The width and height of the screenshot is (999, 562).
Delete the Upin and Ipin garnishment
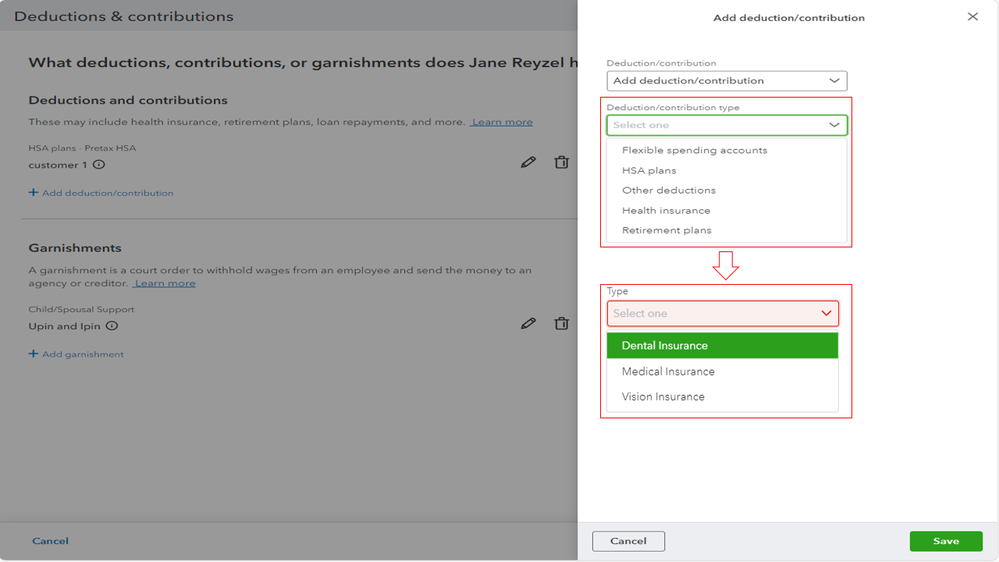click(562, 323)
